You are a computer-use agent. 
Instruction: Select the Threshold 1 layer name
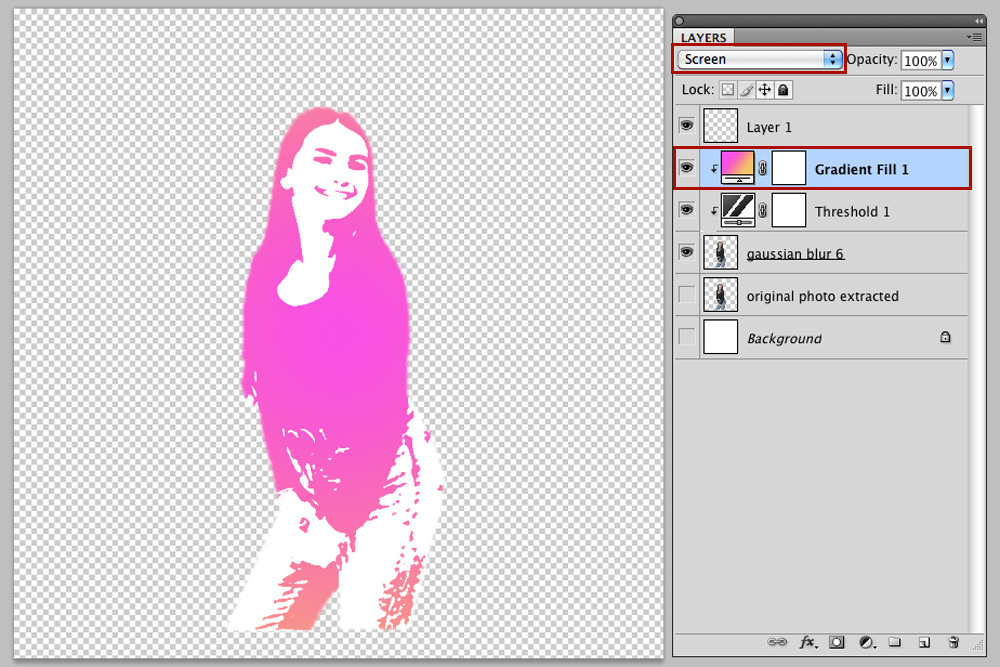tap(852, 212)
